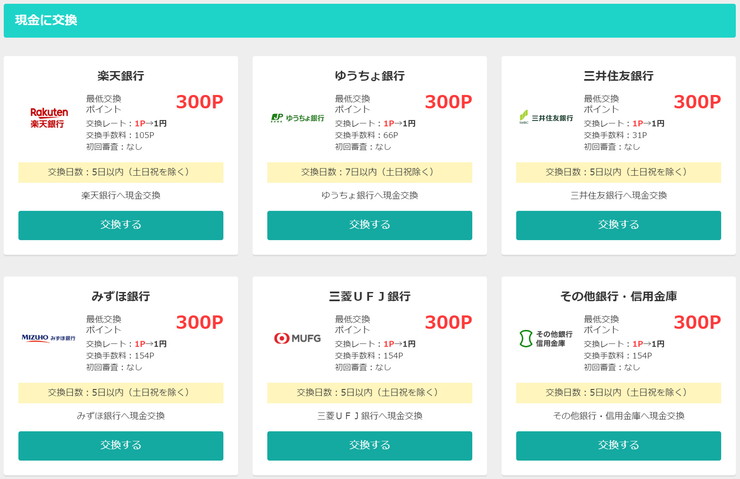Viewport: 740px width, 479px height.
Task: Click the 300P minimum on 三井住友銀行 card
Action: [x=697, y=102]
